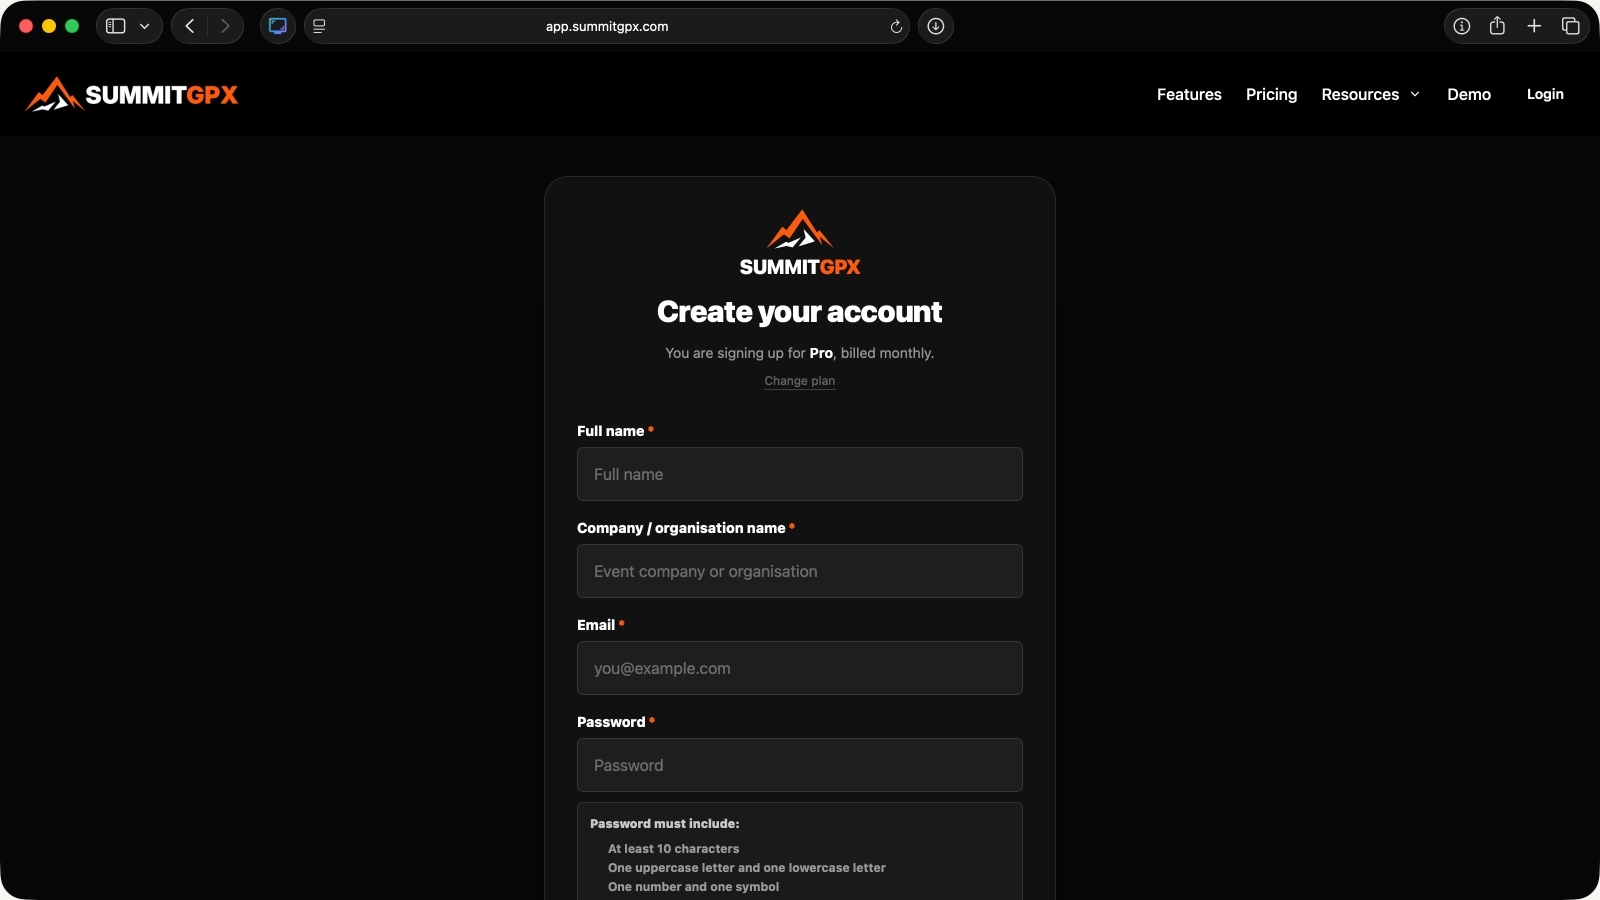Toggle the Safari sidebar icon
Viewport: 1600px width, 900px height.
pyautogui.click(x=116, y=26)
